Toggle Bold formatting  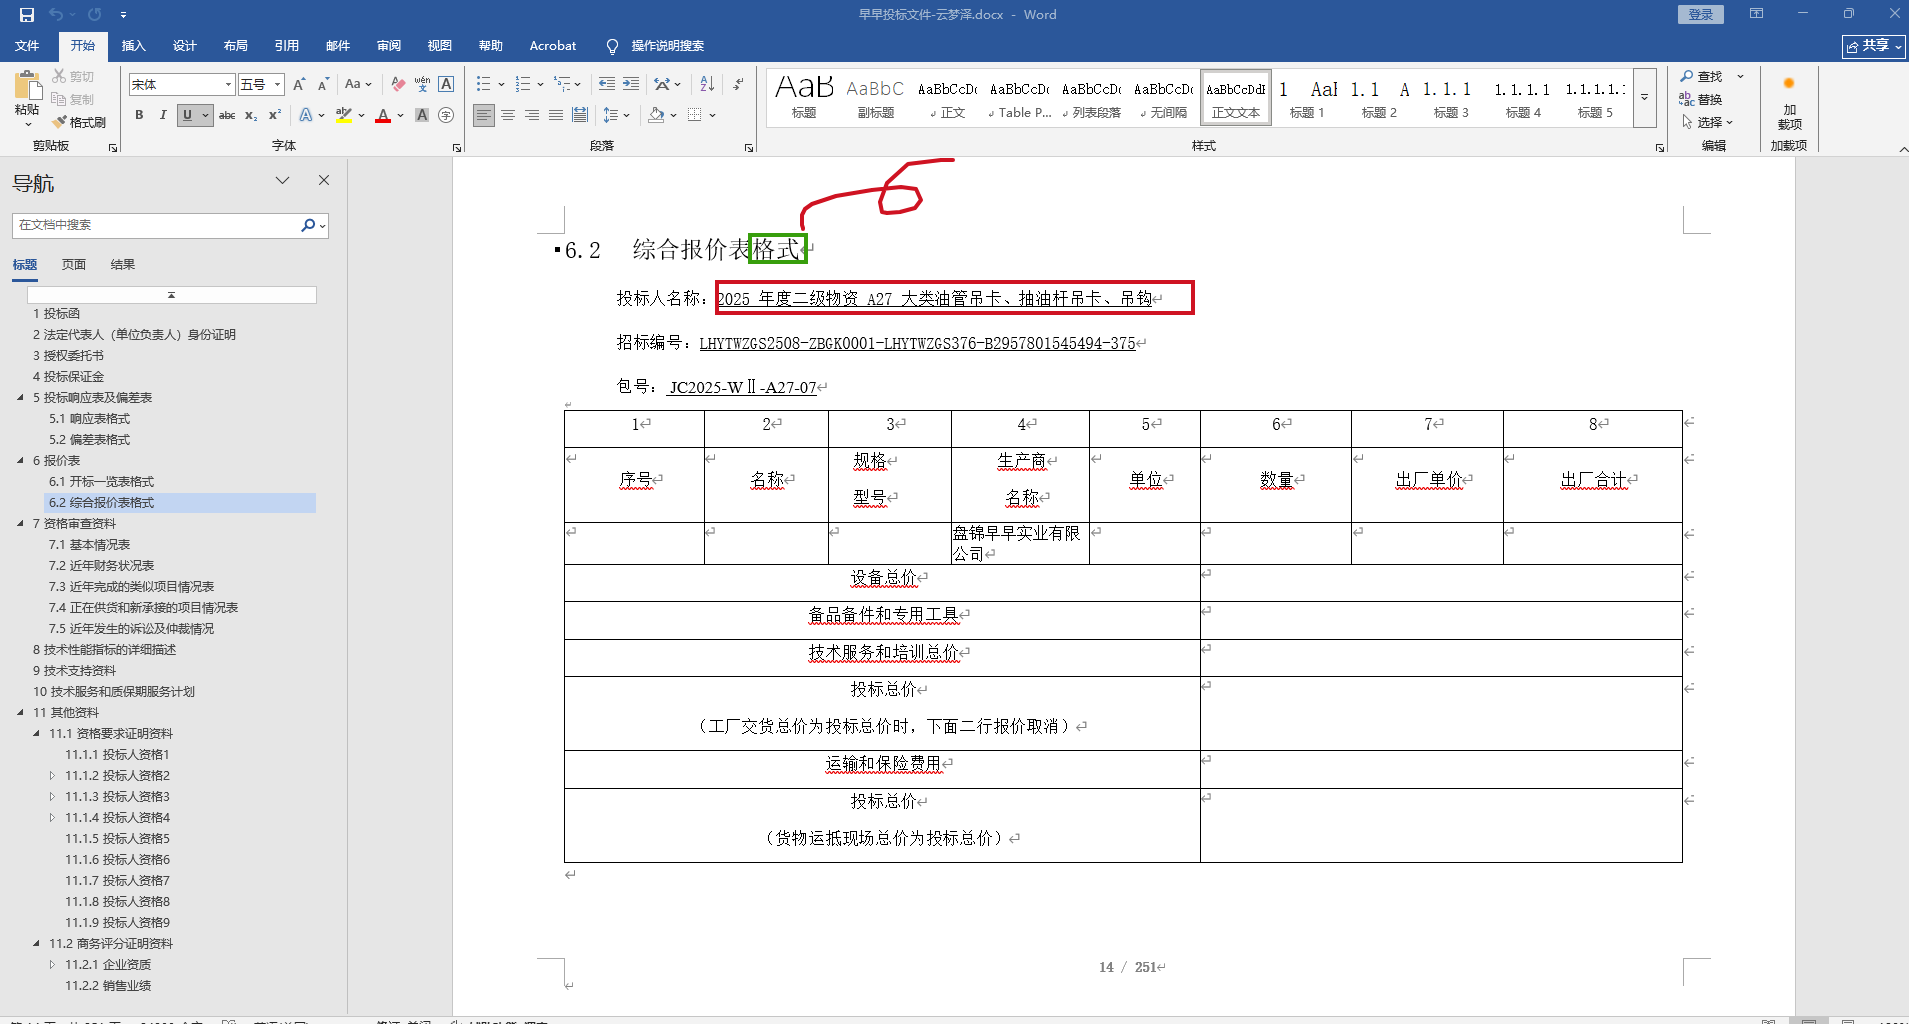[x=139, y=115]
